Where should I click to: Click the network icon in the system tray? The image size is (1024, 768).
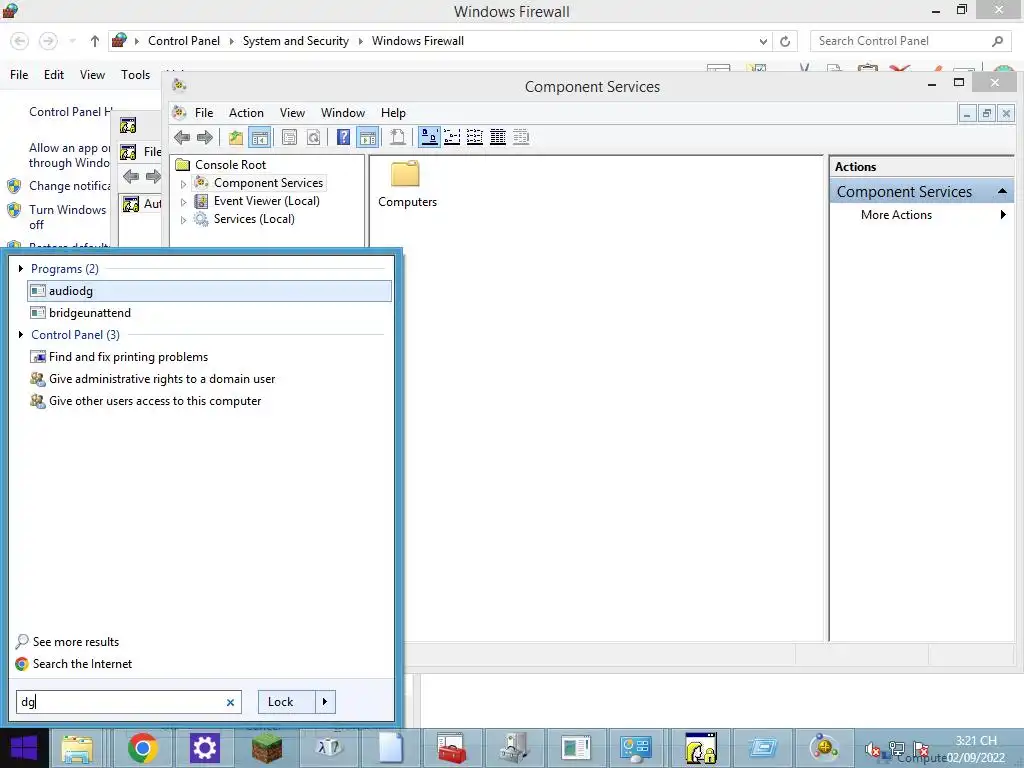[897, 750]
